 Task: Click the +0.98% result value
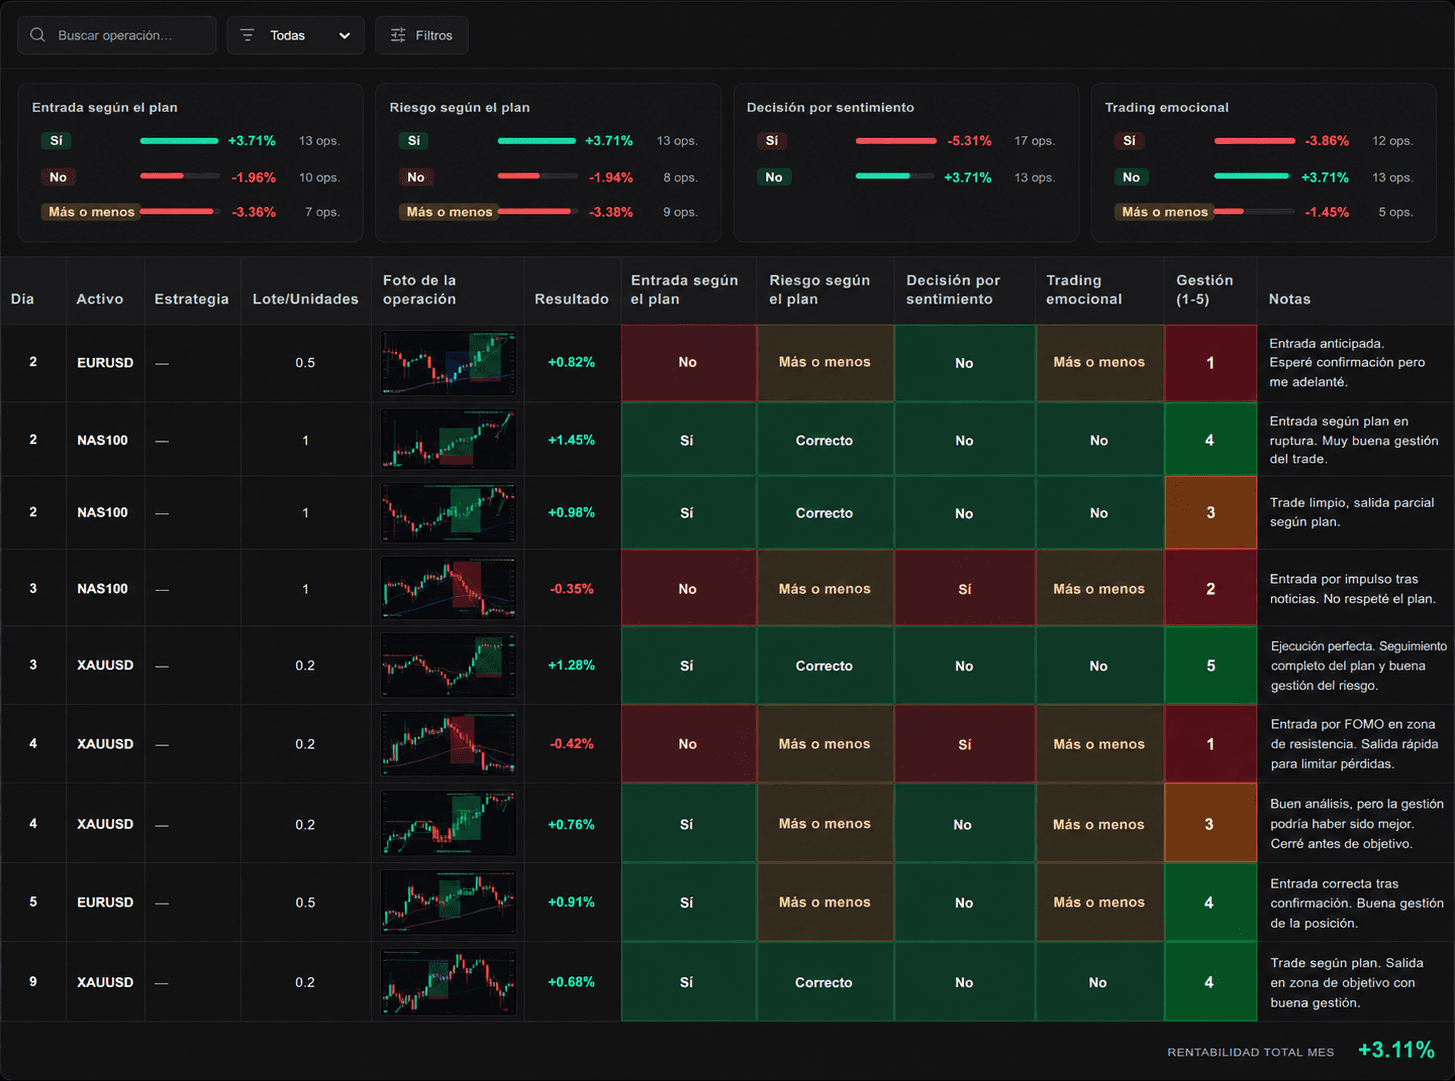(571, 513)
